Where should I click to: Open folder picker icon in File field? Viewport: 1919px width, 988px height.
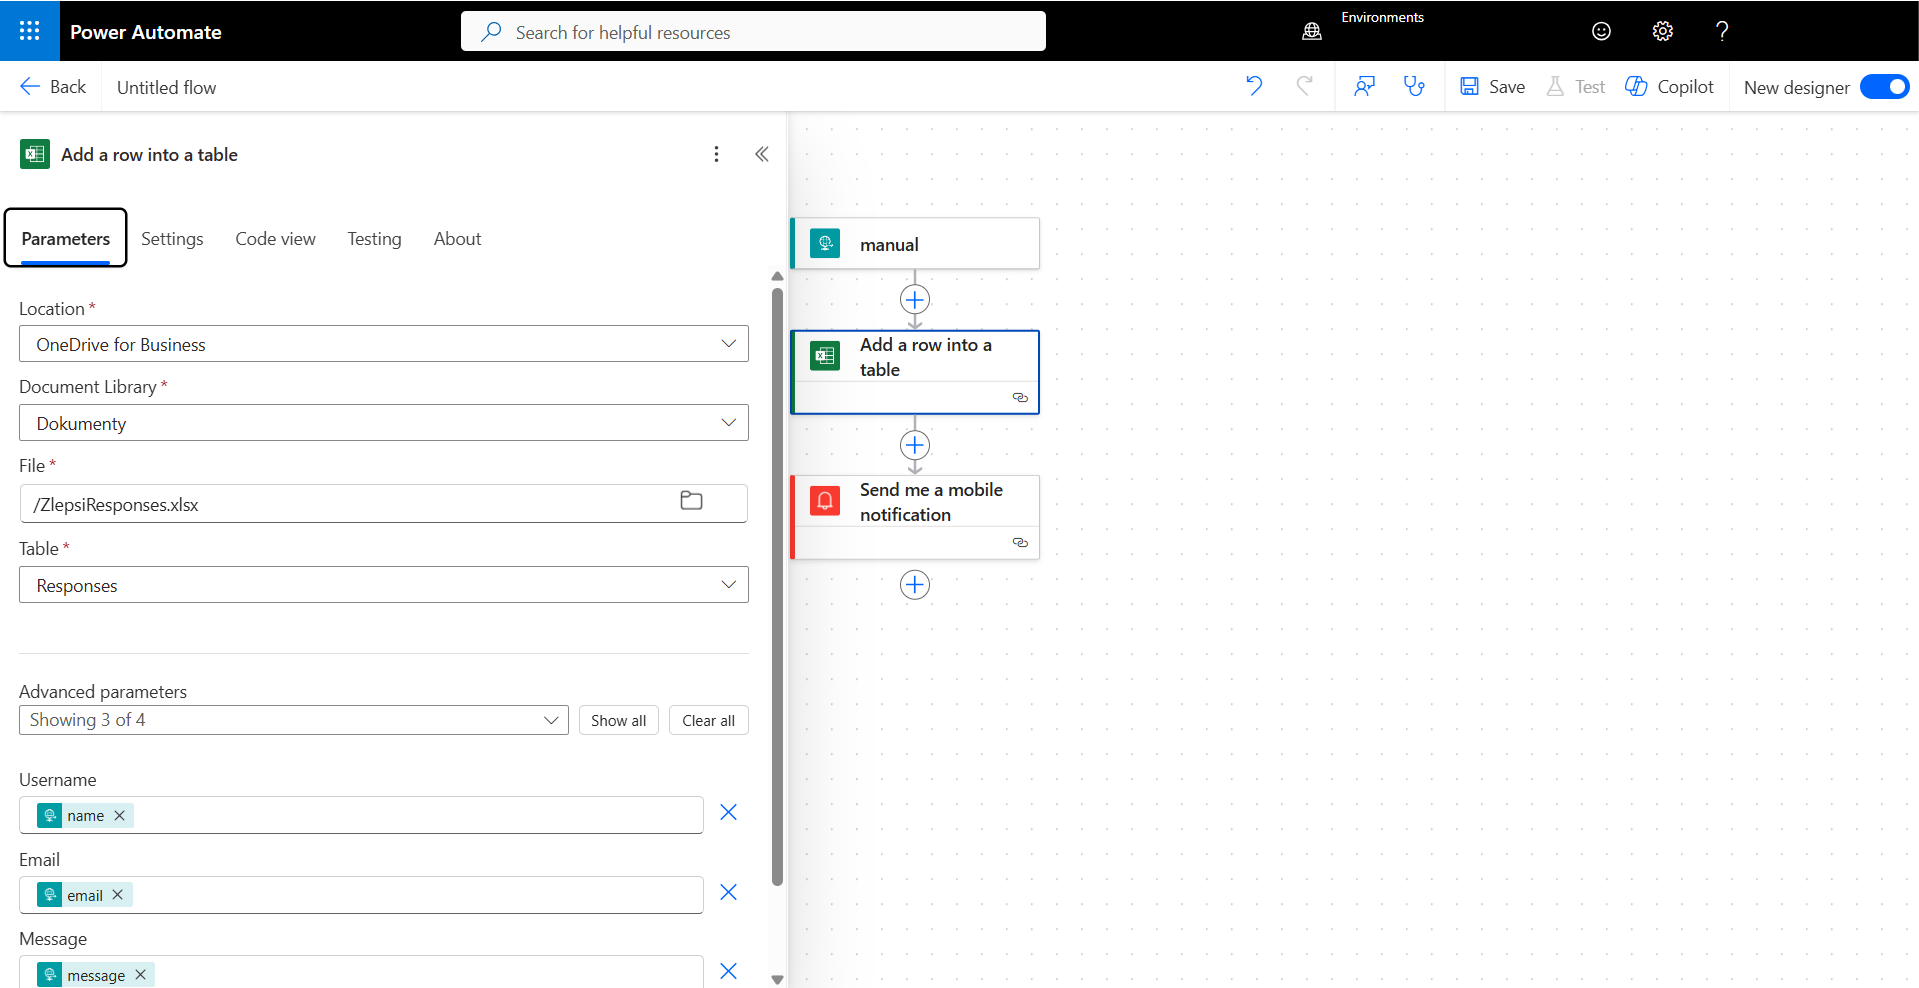coord(691,501)
